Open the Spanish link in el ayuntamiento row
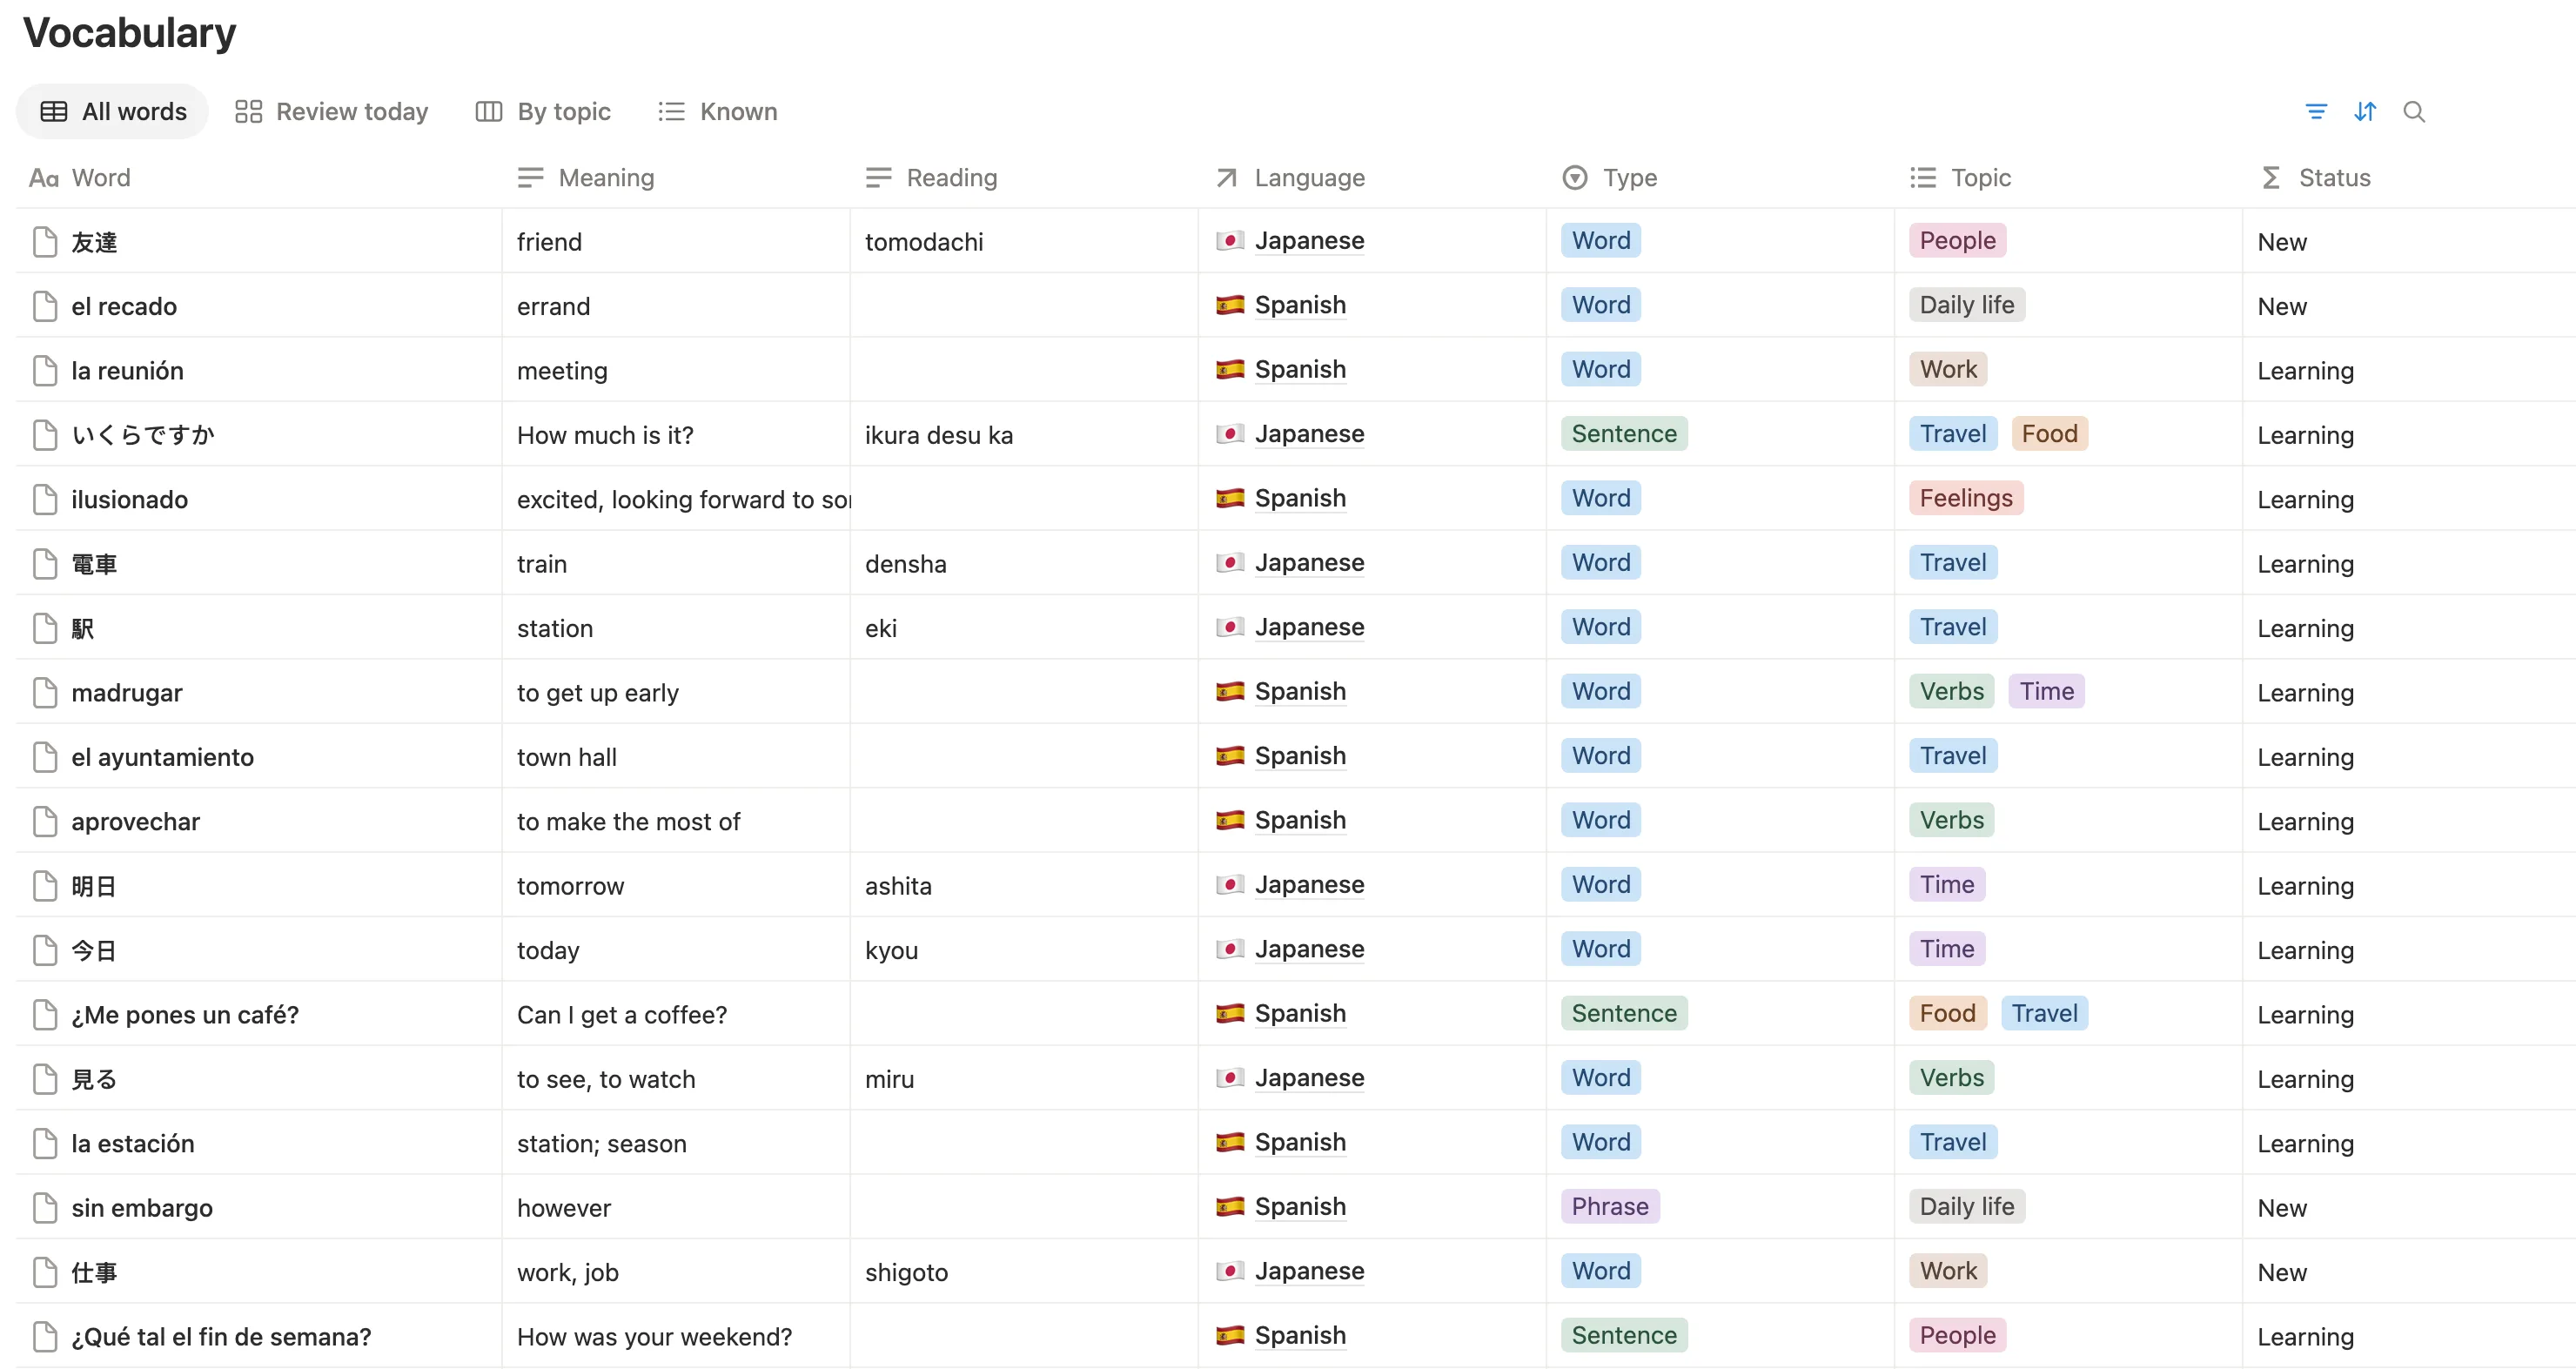2576x1369 pixels. (1300, 755)
